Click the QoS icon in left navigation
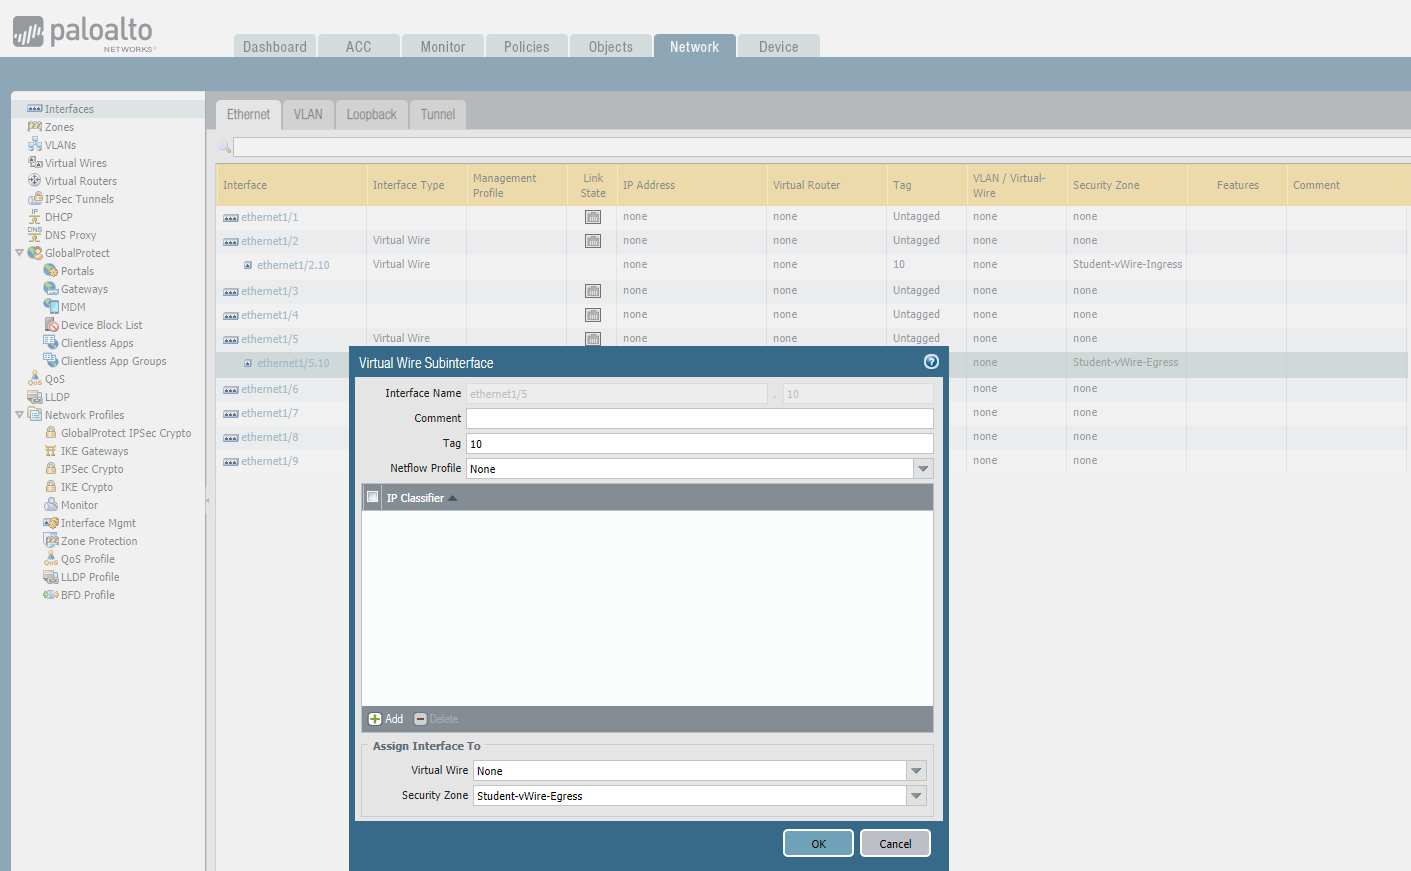The width and height of the screenshot is (1411, 871). click(x=35, y=379)
